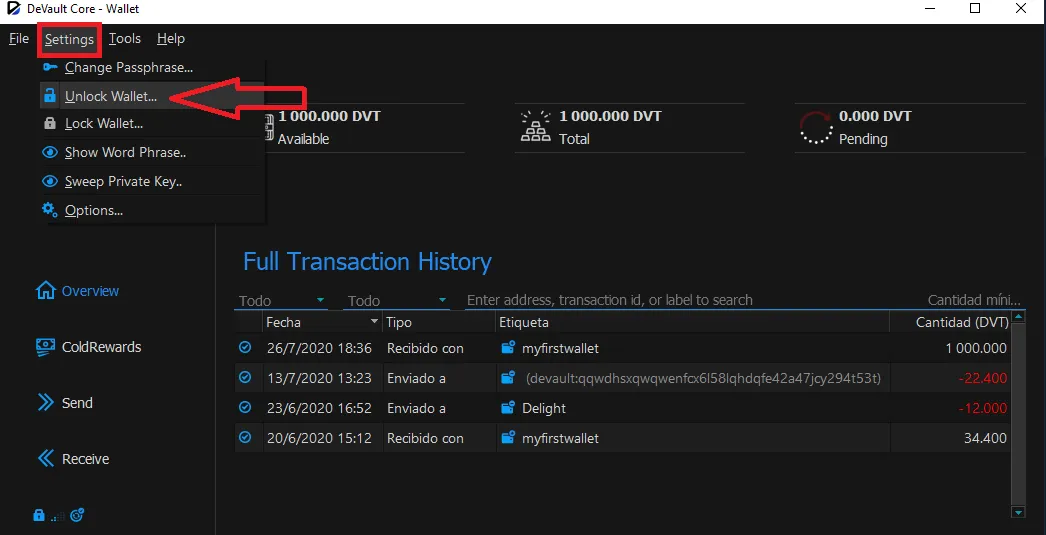
Task: Click the scroll-to-bottom arrow of transaction list
Action: 1018,512
